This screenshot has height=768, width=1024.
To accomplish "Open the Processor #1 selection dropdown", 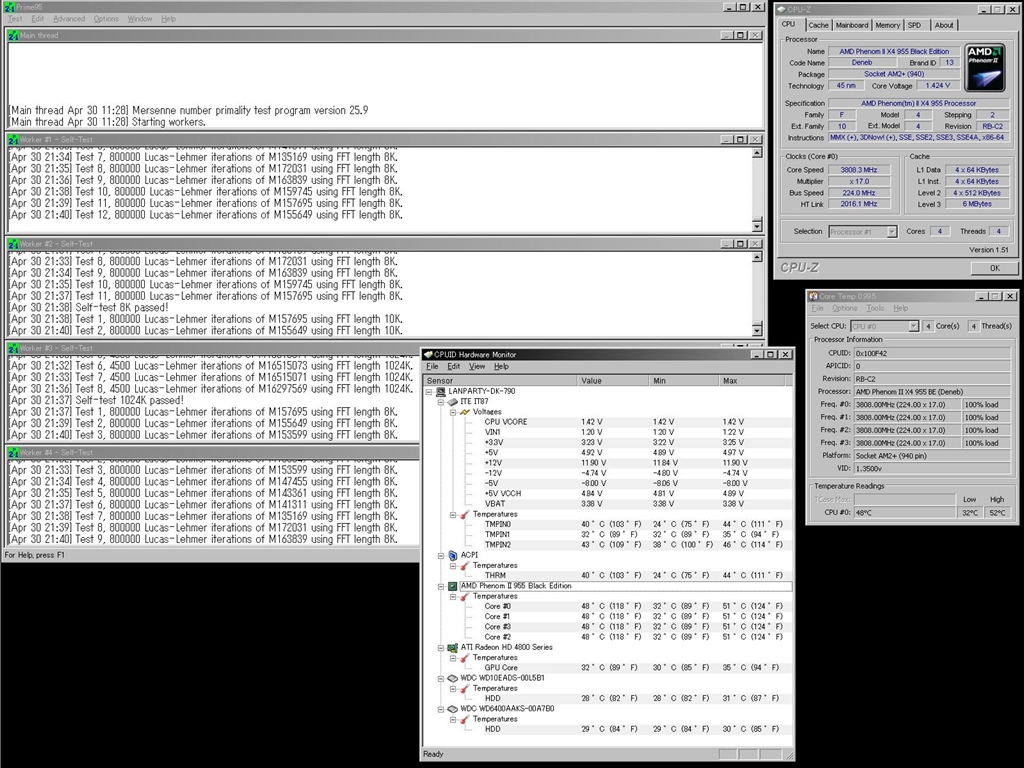I will (891, 231).
